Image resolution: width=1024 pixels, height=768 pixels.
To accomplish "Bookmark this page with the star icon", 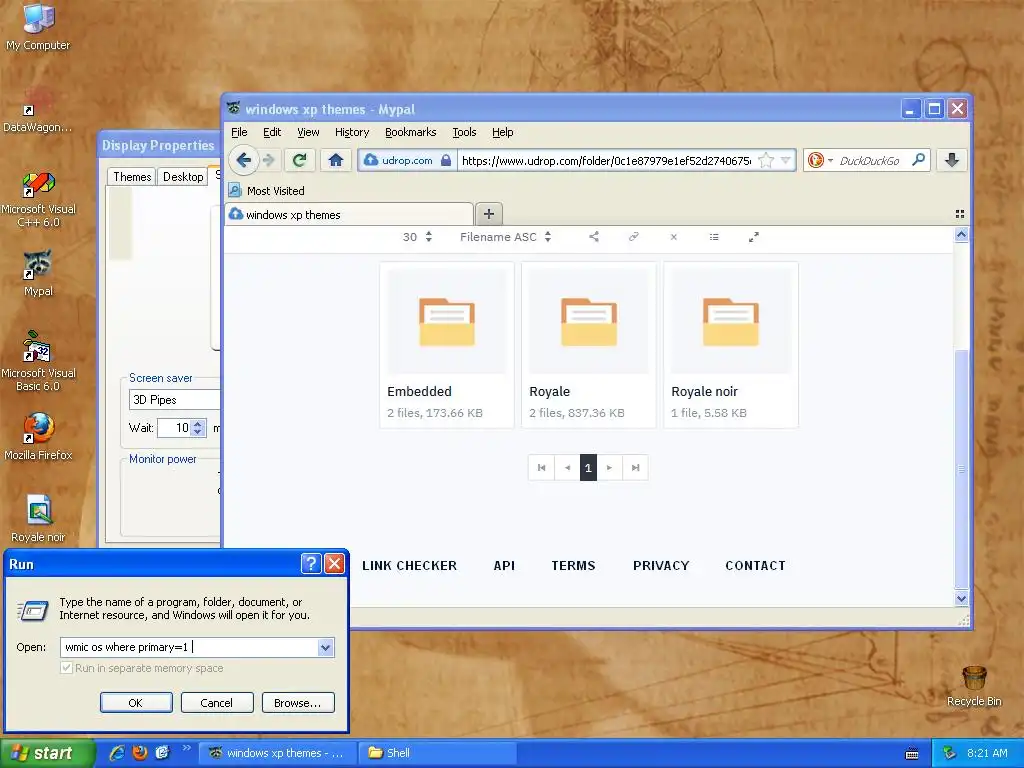I will 766,160.
